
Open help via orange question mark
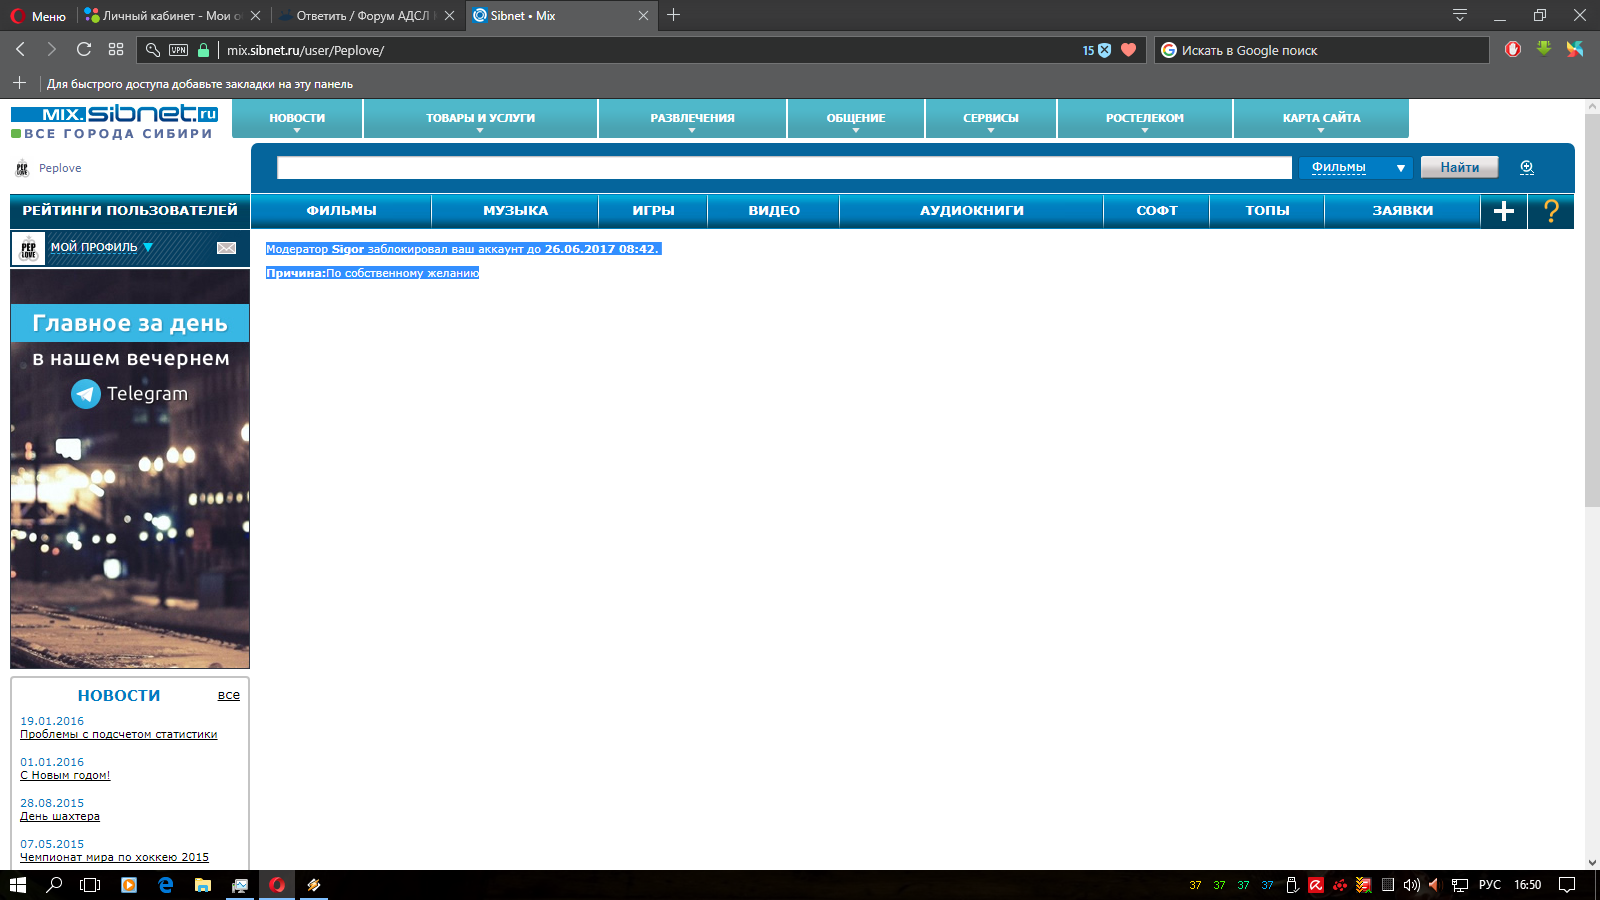click(x=1551, y=211)
